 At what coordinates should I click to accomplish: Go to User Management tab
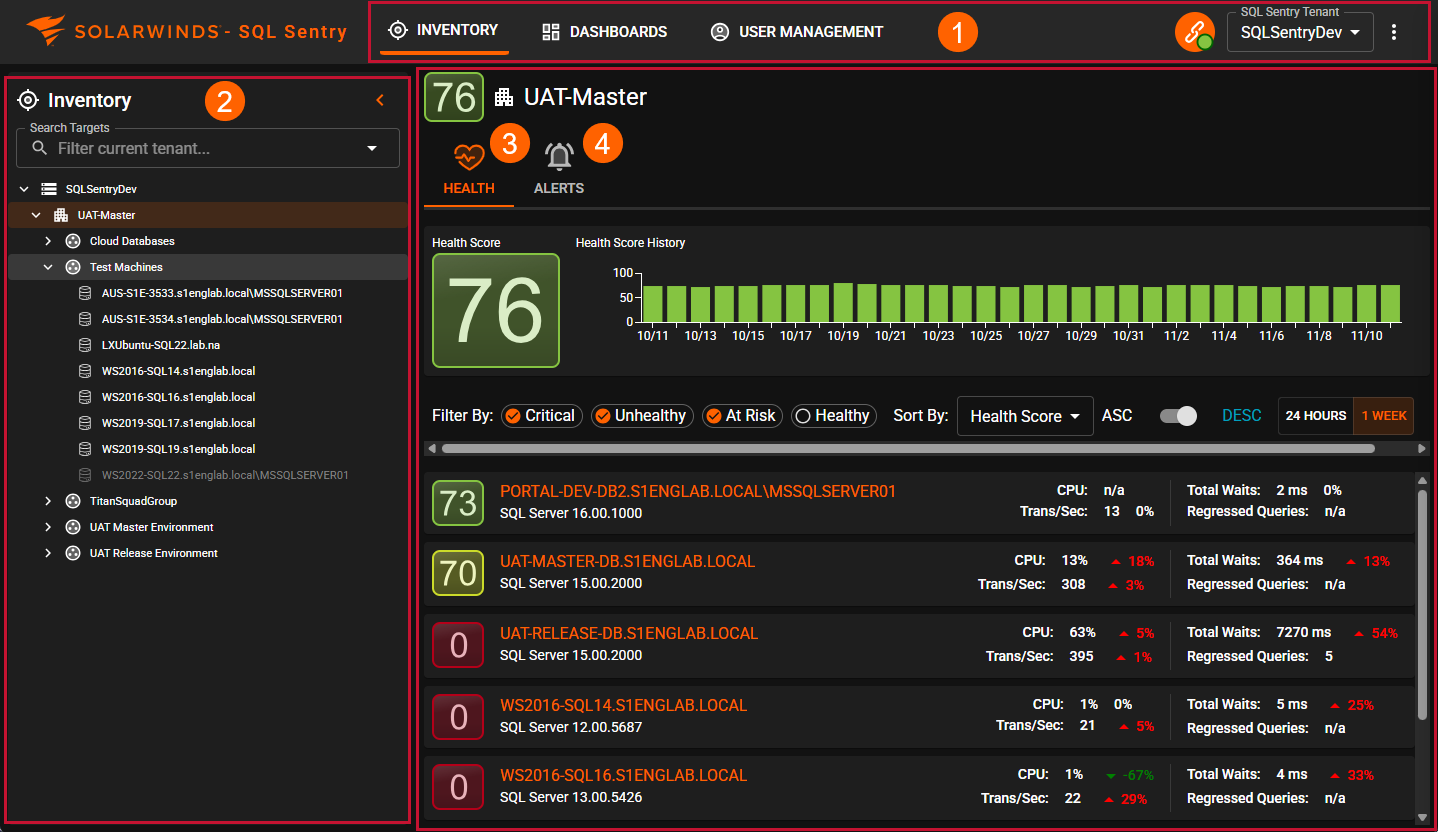(x=796, y=32)
